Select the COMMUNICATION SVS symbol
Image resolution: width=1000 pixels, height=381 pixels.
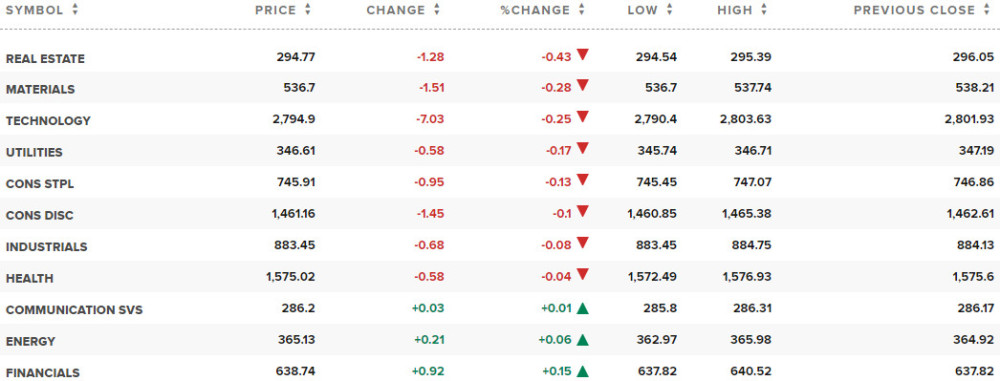click(74, 310)
